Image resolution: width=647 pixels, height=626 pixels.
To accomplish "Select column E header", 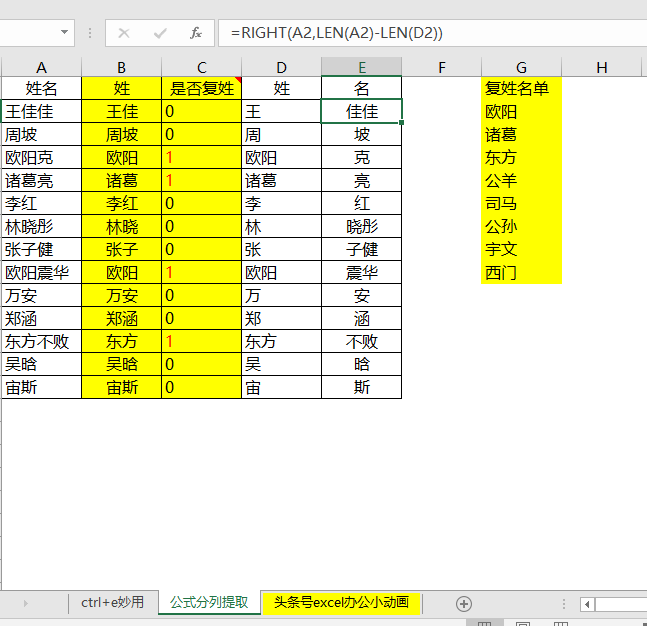I will tap(361, 67).
